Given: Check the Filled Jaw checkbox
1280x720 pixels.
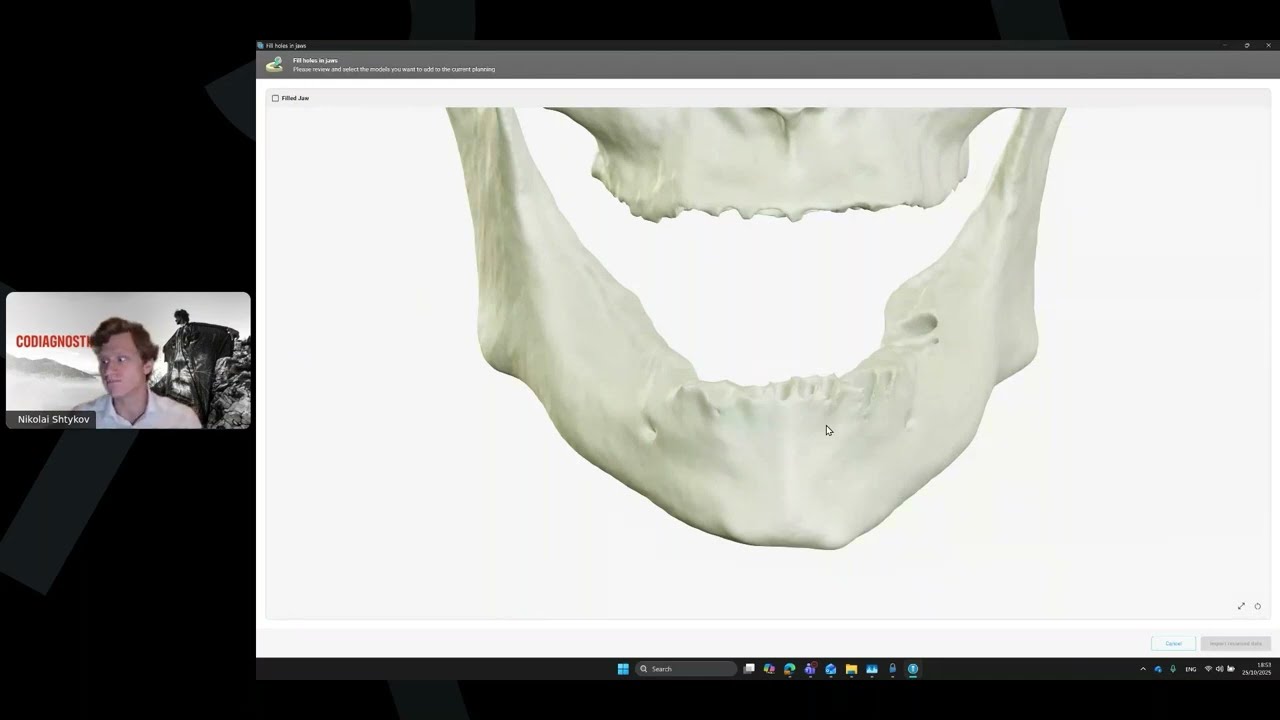Looking at the screenshot, I should click(x=275, y=98).
